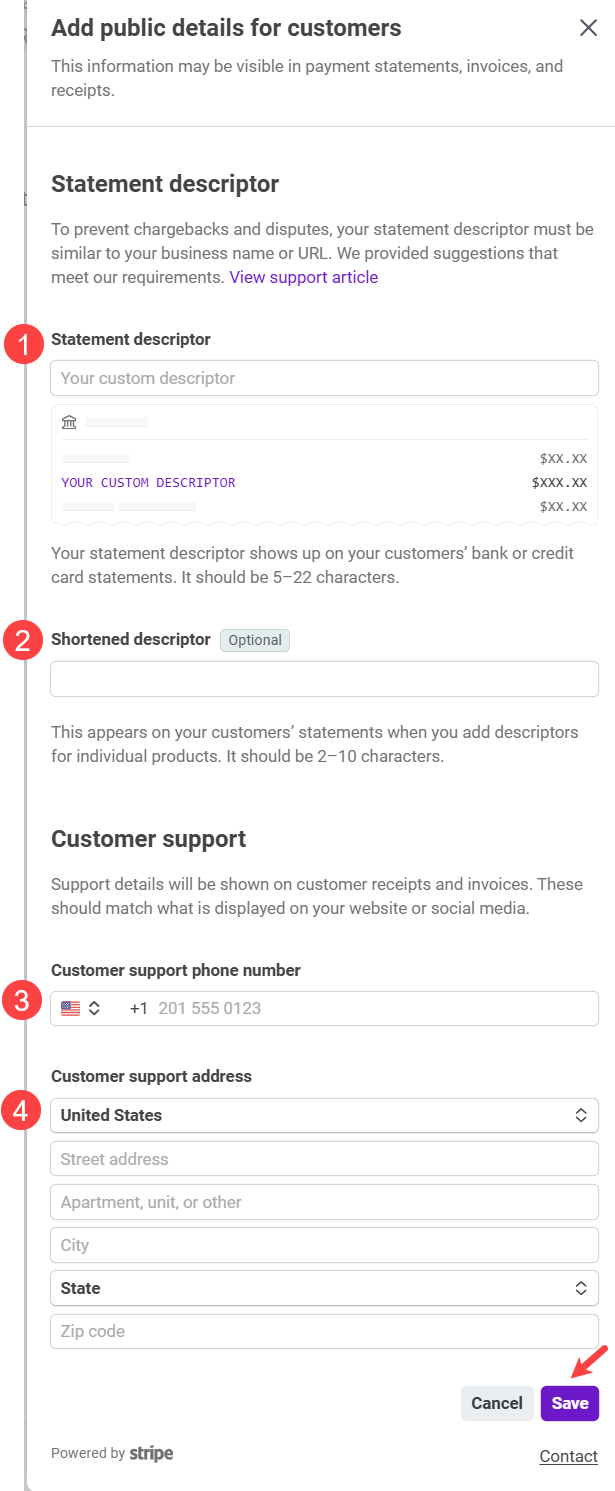This screenshot has width=615, height=1491.
Task: Click the Street address field
Action: (x=324, y=1159)
